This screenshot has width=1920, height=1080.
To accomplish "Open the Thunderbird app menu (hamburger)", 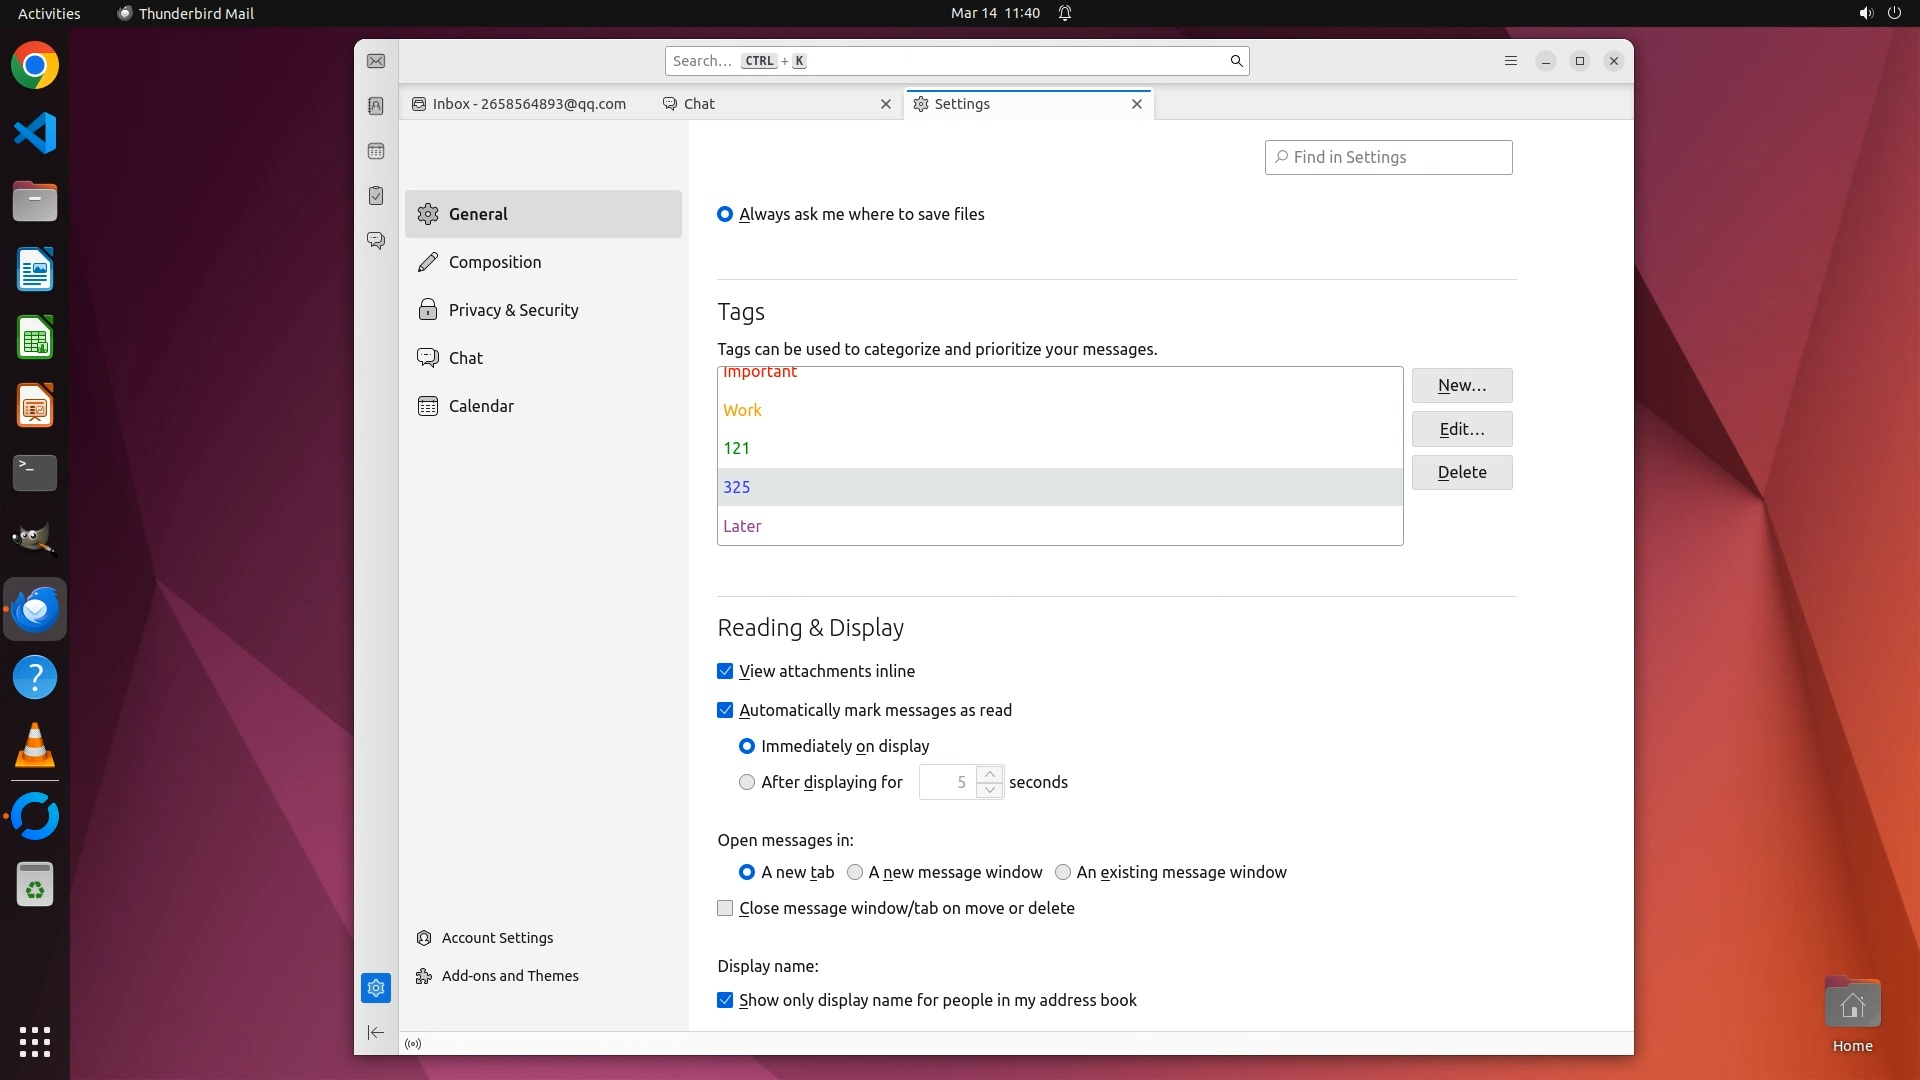I will tap(1511, 61).
